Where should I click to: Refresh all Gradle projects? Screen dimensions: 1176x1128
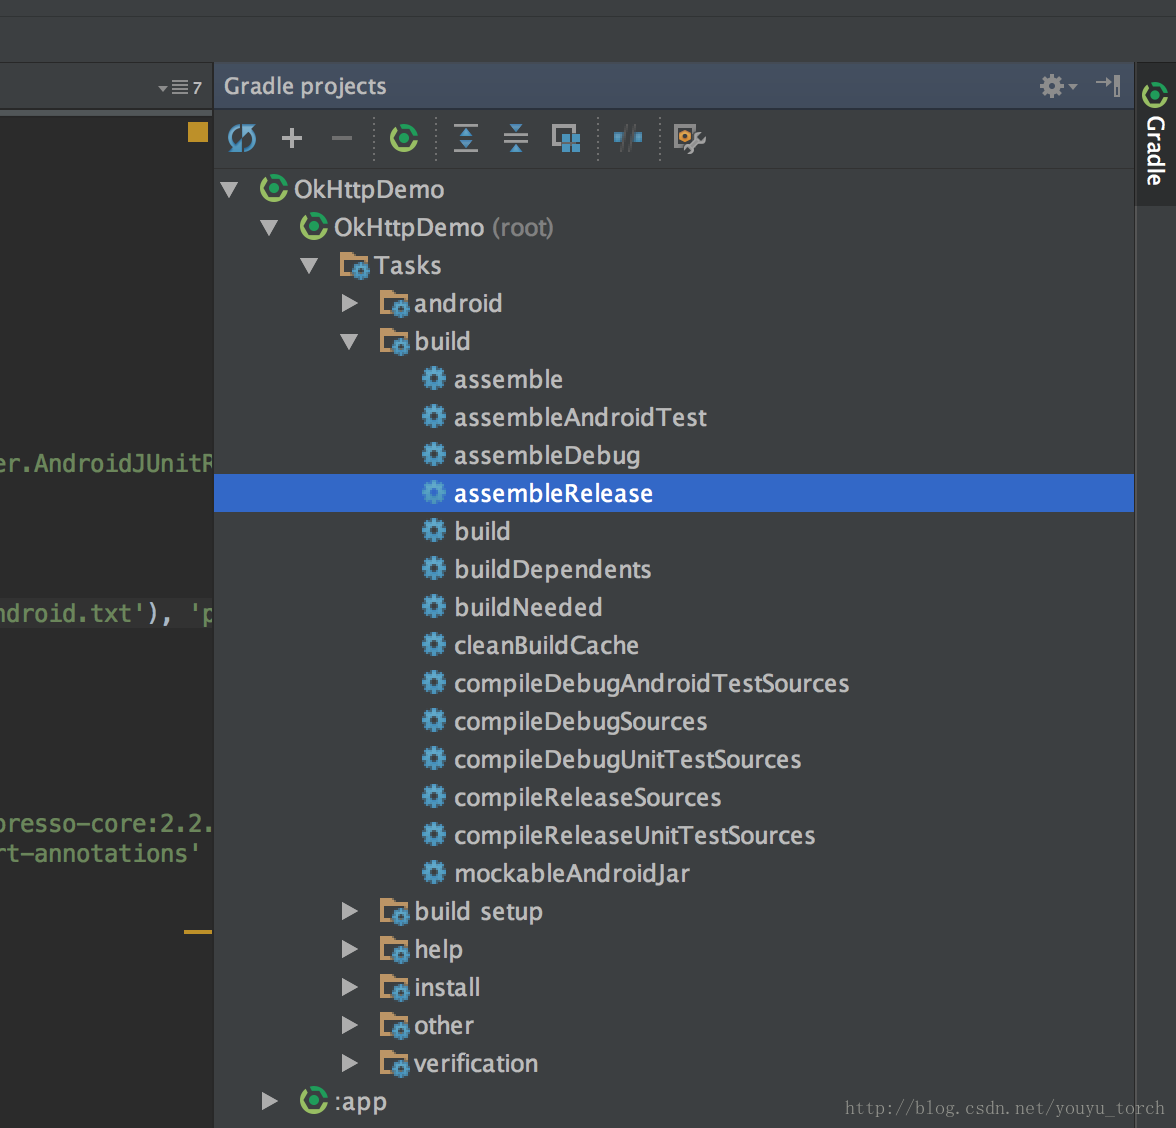[x=242, y=138]
